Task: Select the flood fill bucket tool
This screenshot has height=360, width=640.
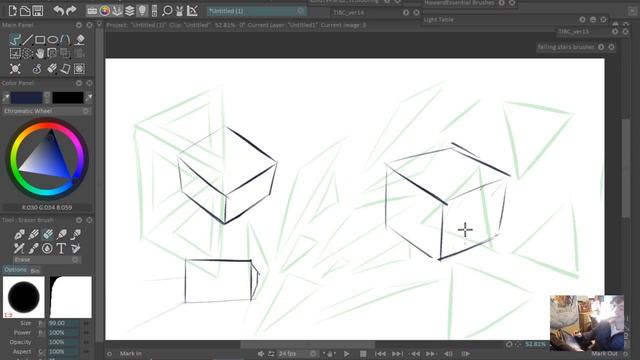Action: [x=80, y=40]
